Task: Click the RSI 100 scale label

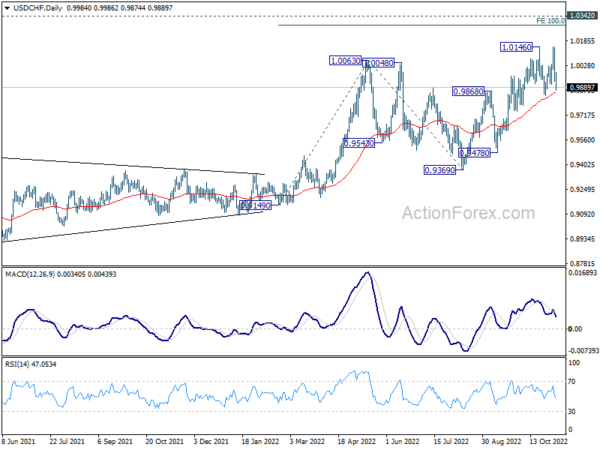Action: click(574, 363)
